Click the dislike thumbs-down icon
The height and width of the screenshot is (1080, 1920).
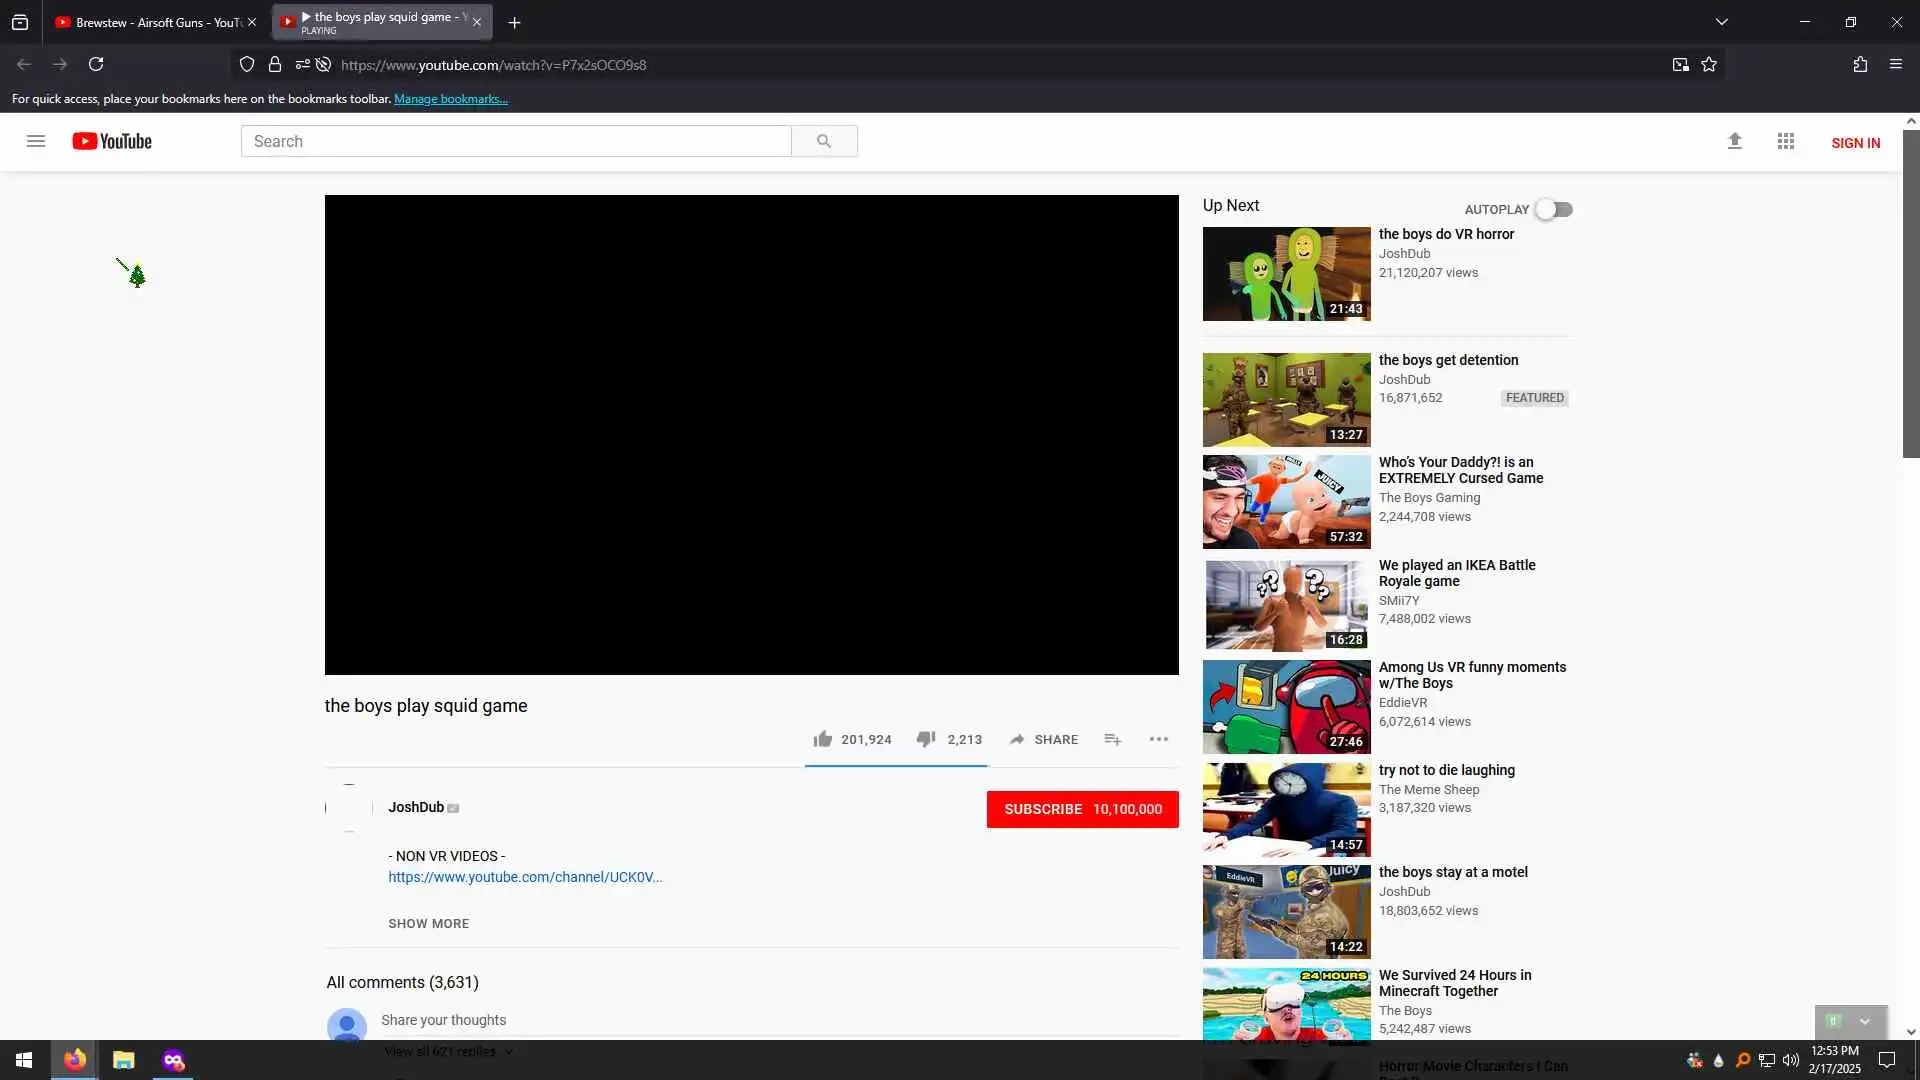coord(926,739)
